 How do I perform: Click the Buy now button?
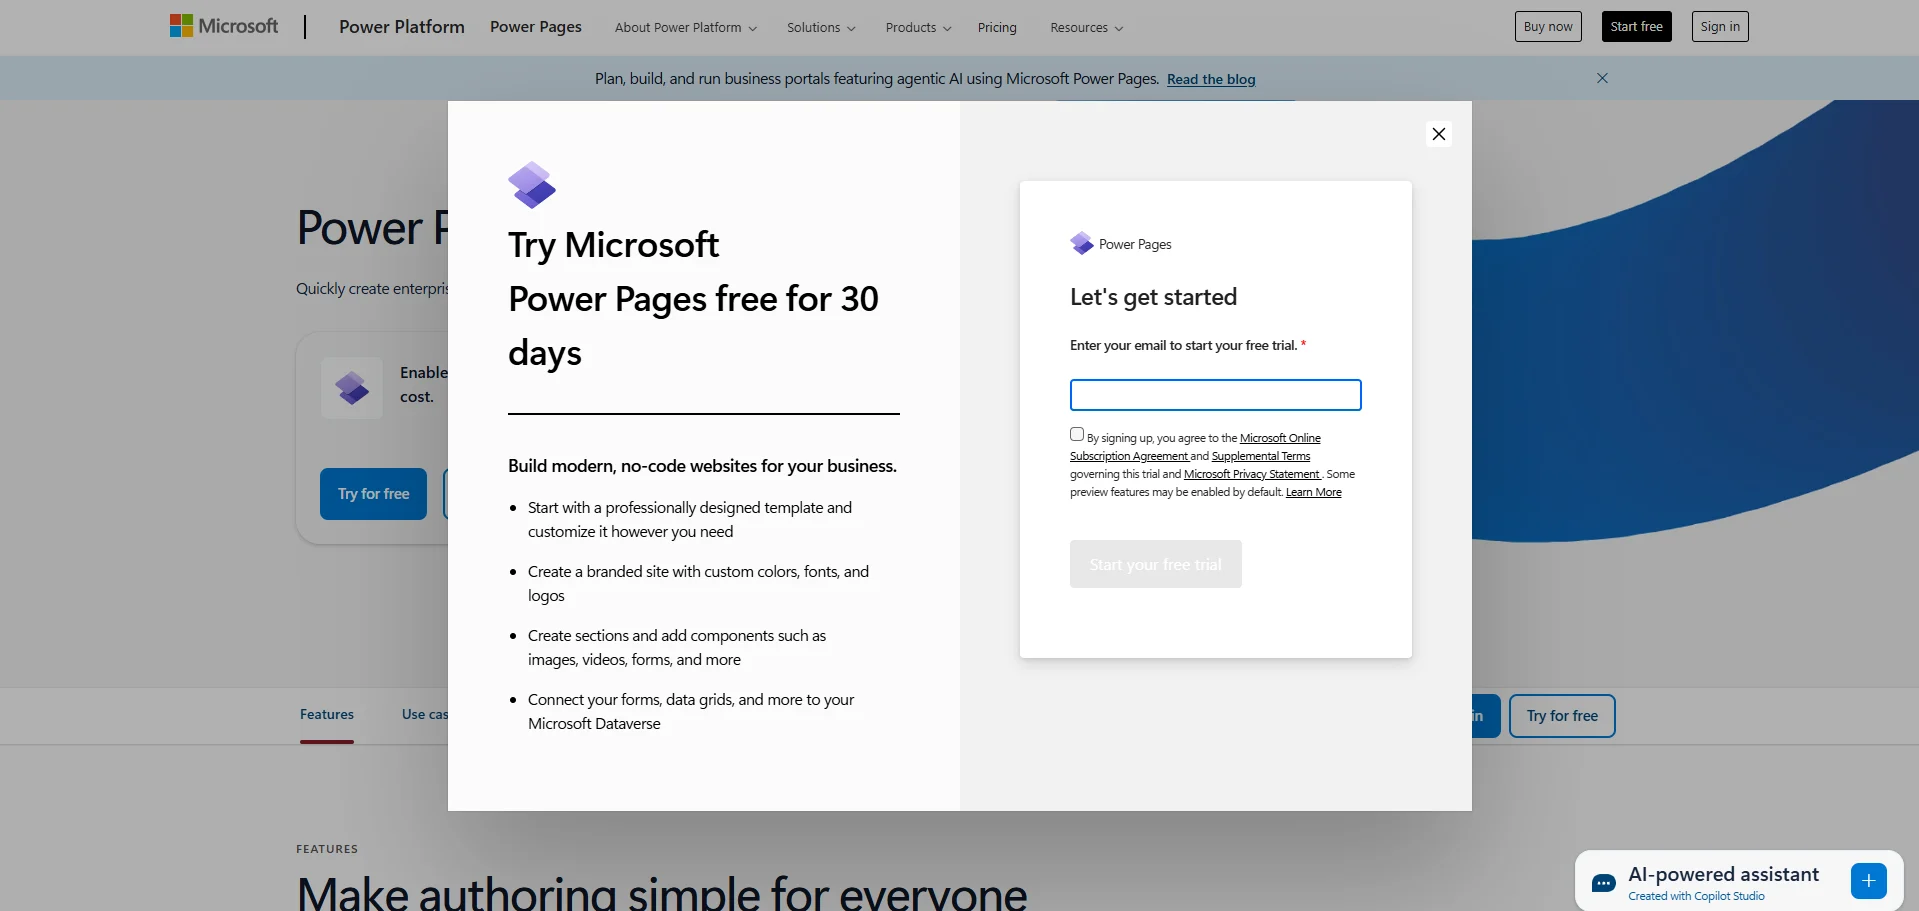click(x=1548, y=27)
